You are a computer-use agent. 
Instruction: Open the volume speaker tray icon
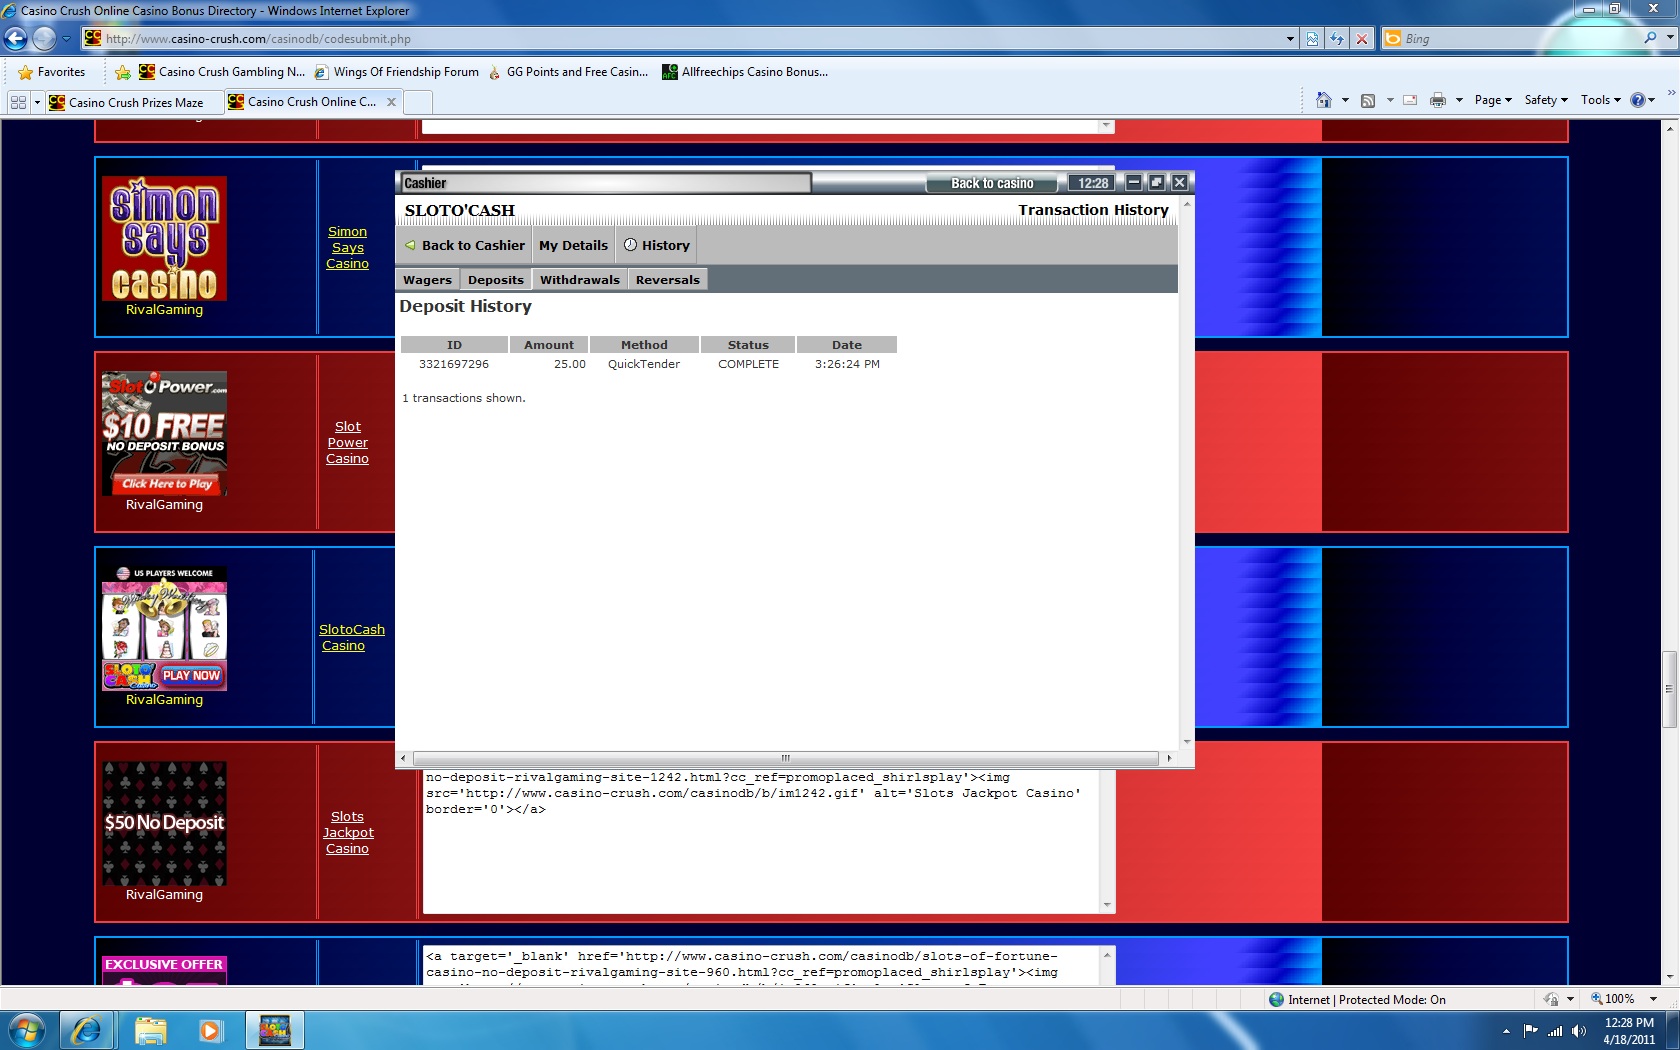click(x=1579, y=1031)
